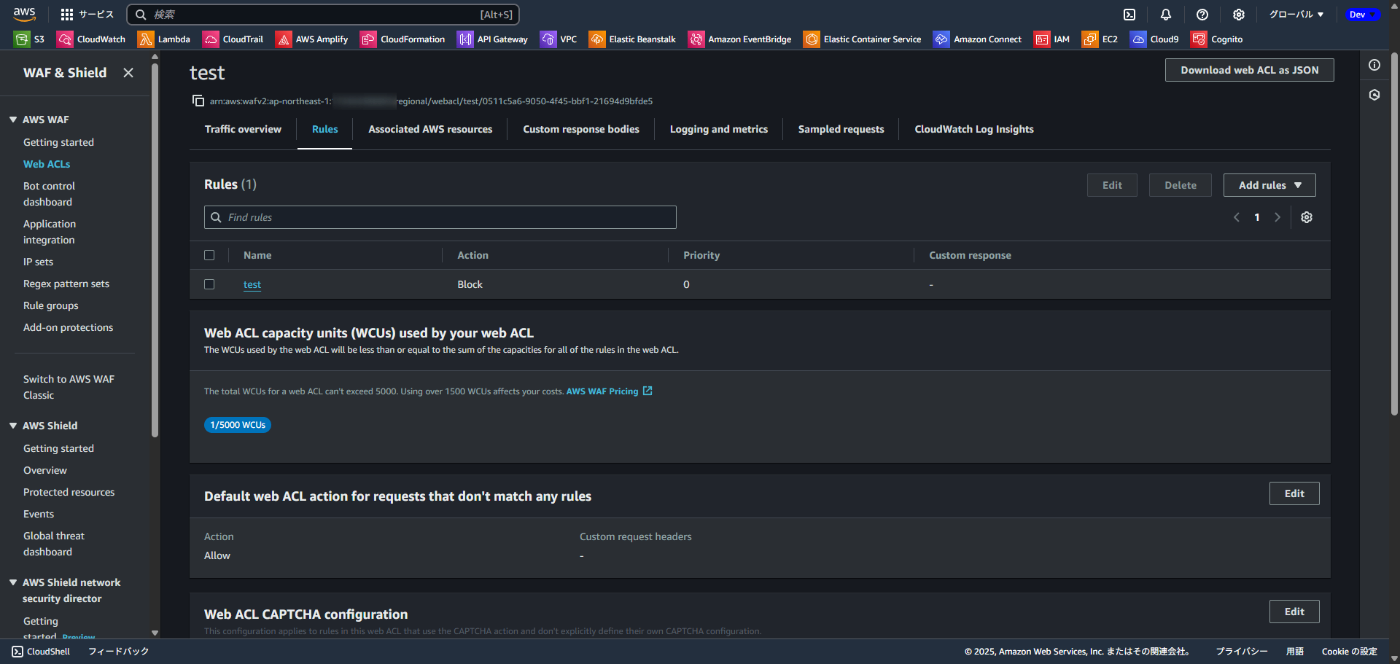The height and width of the screenshot is (664, 1400).
Task: Click Download web ACL as JSON
Action: [x=1249, y=70]
